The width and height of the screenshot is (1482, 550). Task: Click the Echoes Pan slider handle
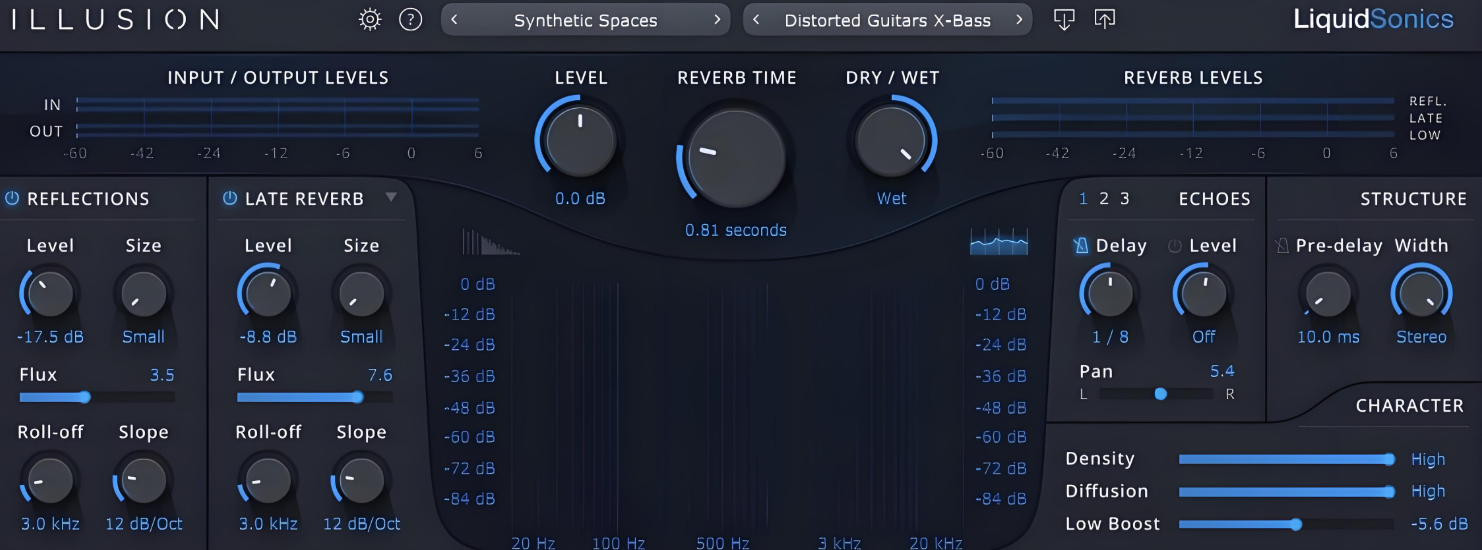tap(1160, 394)
